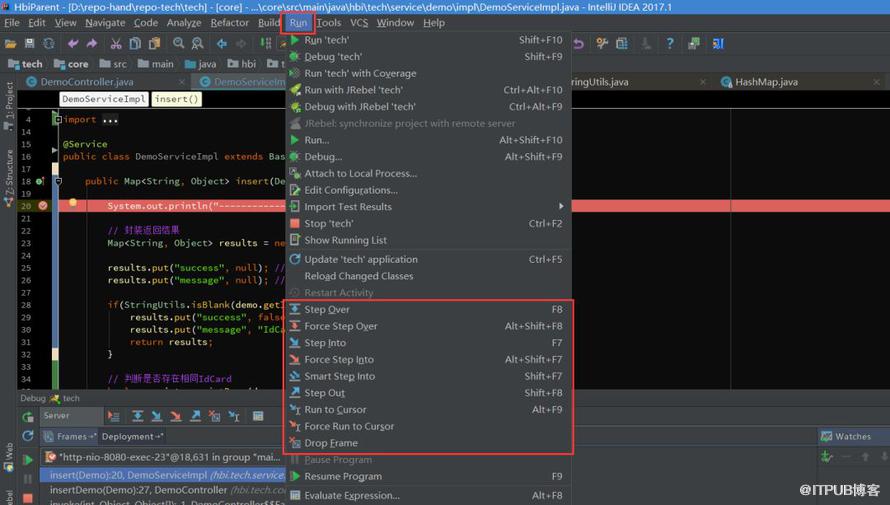Viewport: 890px width, 505px height.
Task: Click the red Stop square side icon
Action: click(28, 499)
